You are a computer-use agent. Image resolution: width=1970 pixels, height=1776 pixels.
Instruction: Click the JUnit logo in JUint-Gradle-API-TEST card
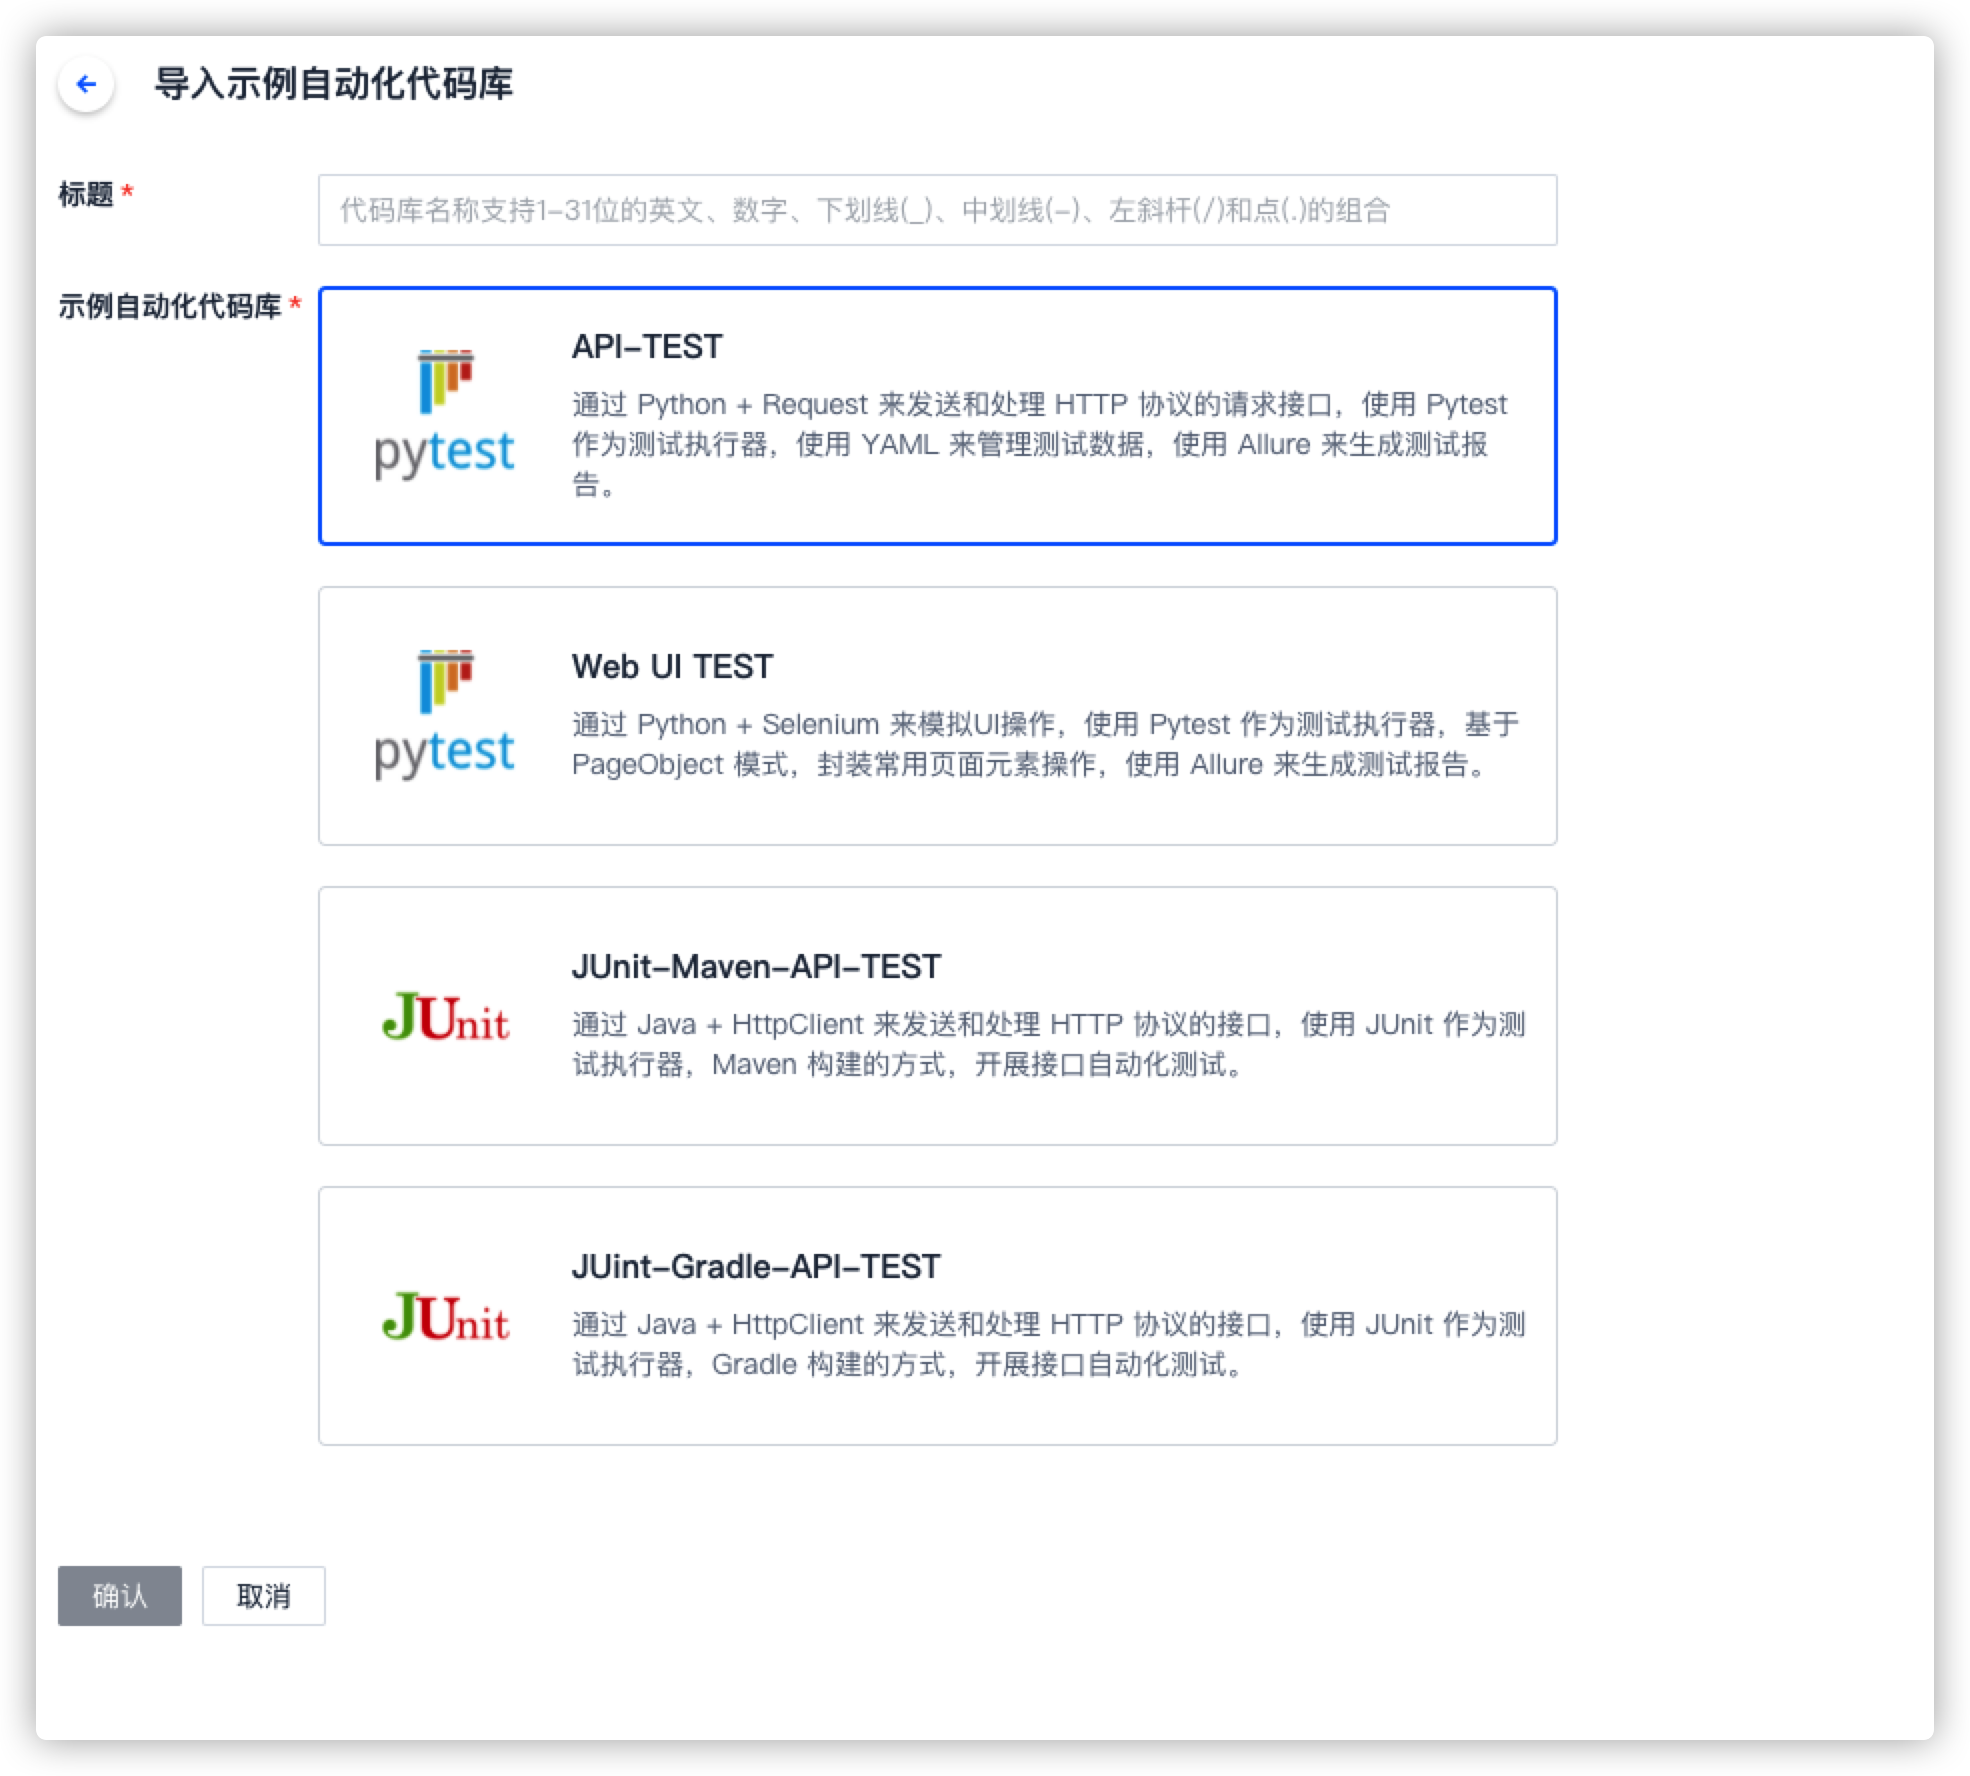coord(446,1316)
